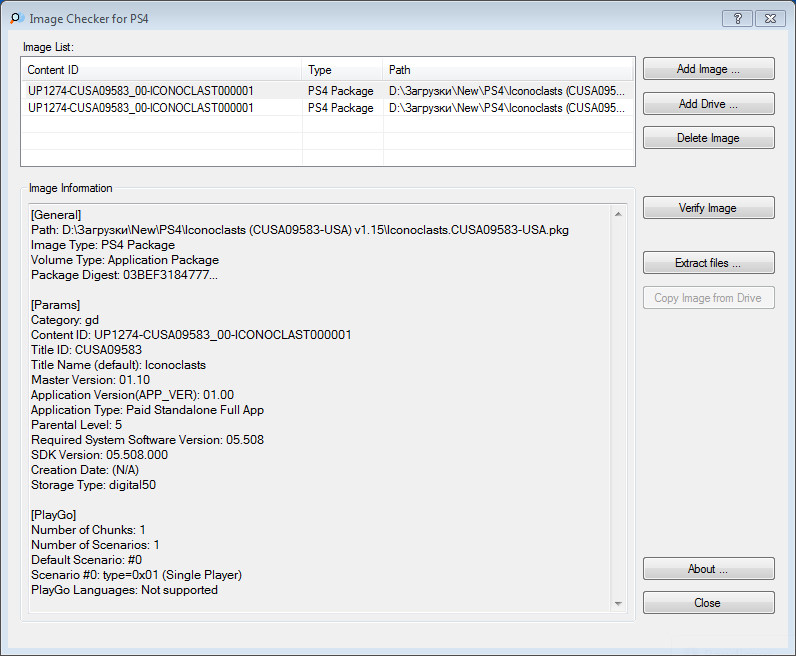Click the Title ID: CUSA09583 line
This screenshot has width=796, height=656.
(x=86, y=350)
